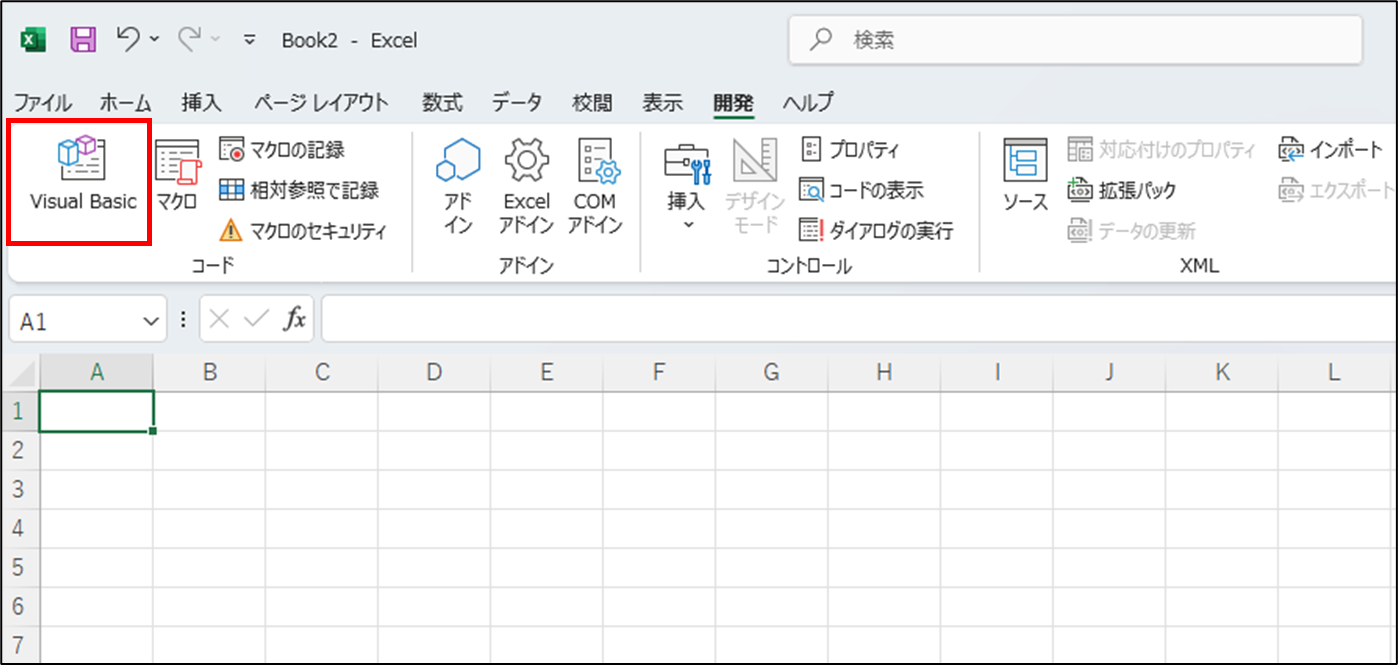Select column A header
1398x665 pixels.
[x=97, y=372]
